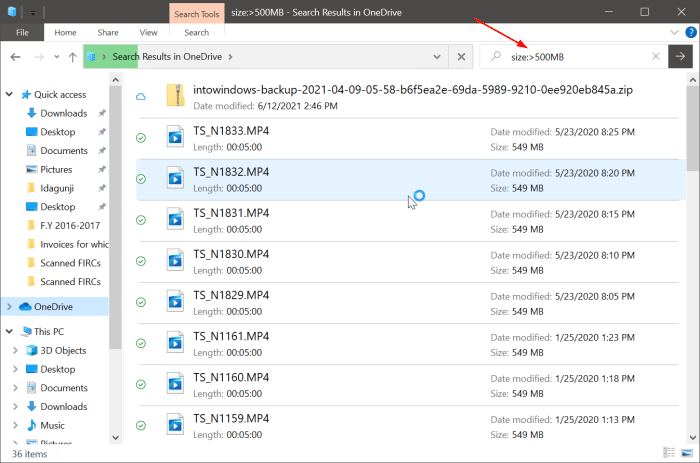
Task: Open the File menu
Action: (22, 33)
